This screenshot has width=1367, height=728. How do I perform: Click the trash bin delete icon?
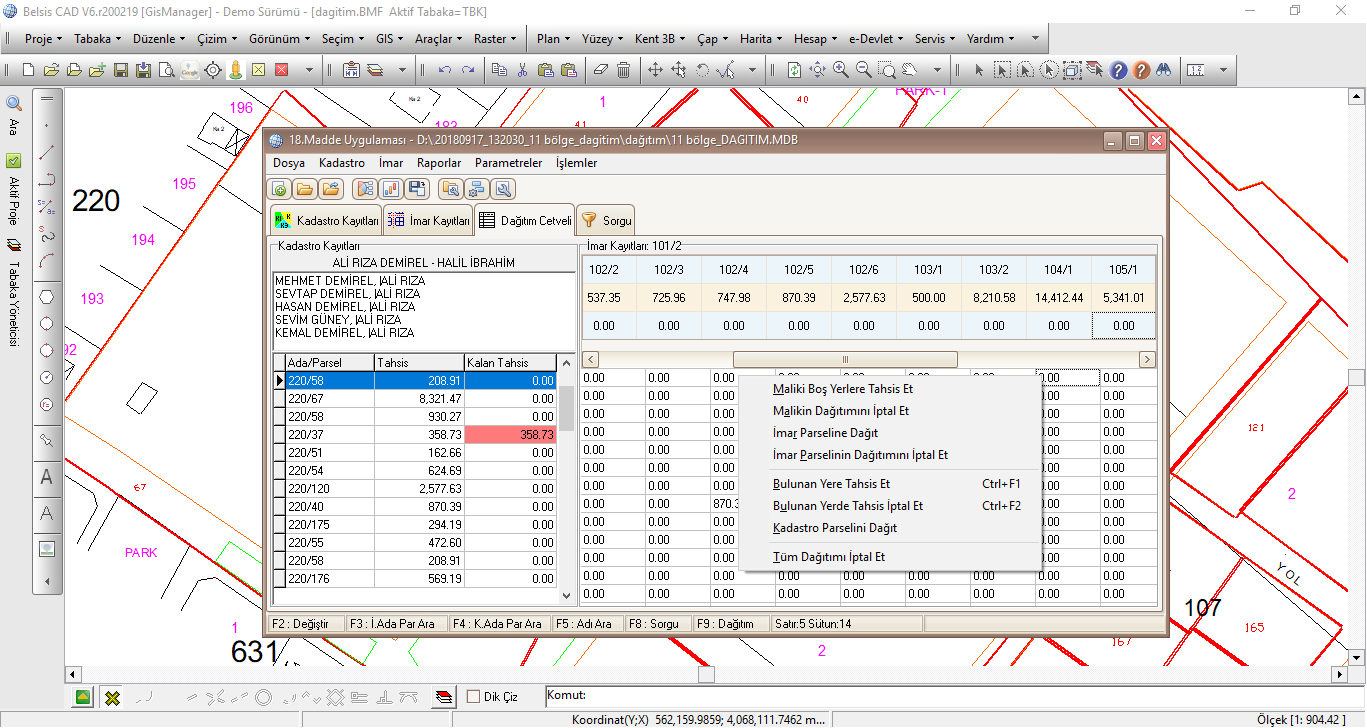[623, 70]
